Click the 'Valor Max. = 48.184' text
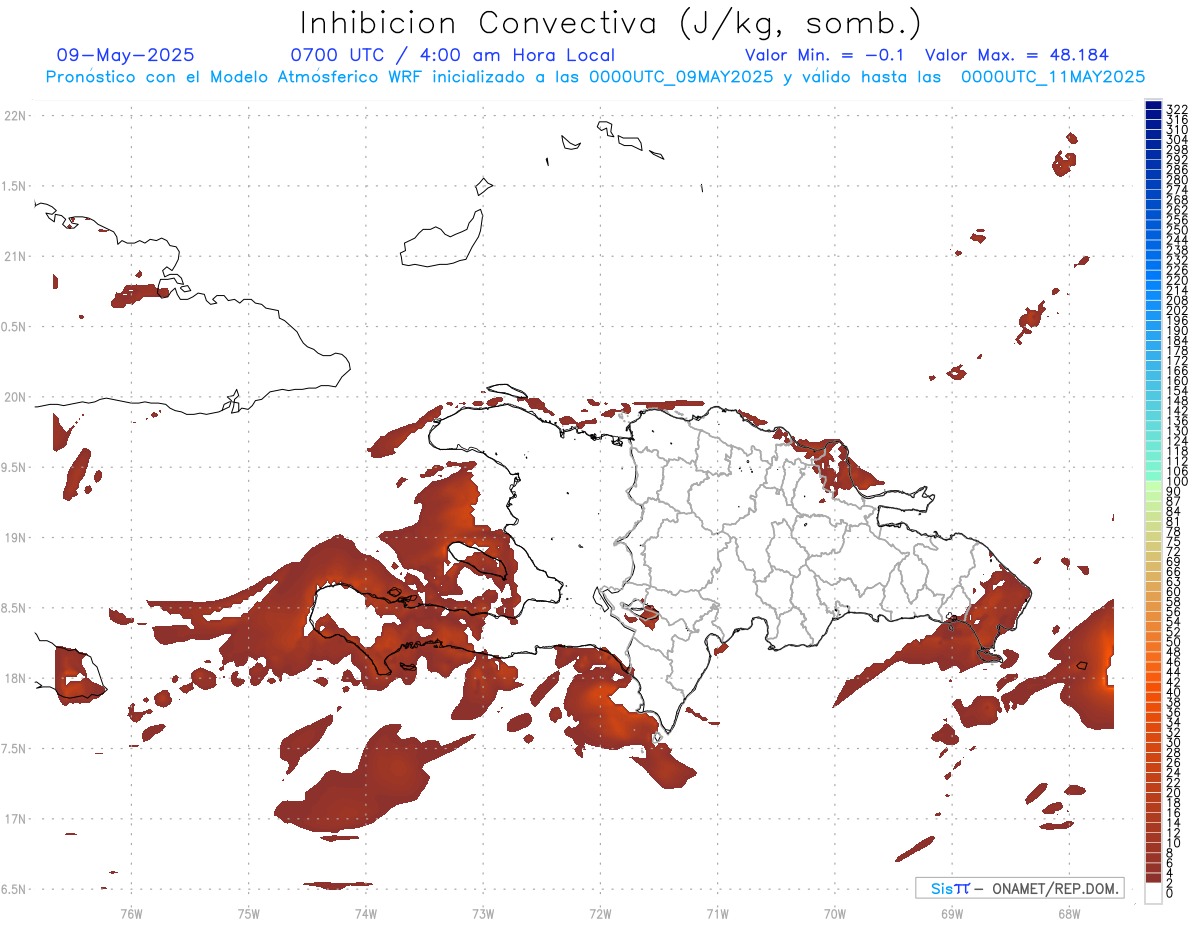 (1017, 55)
